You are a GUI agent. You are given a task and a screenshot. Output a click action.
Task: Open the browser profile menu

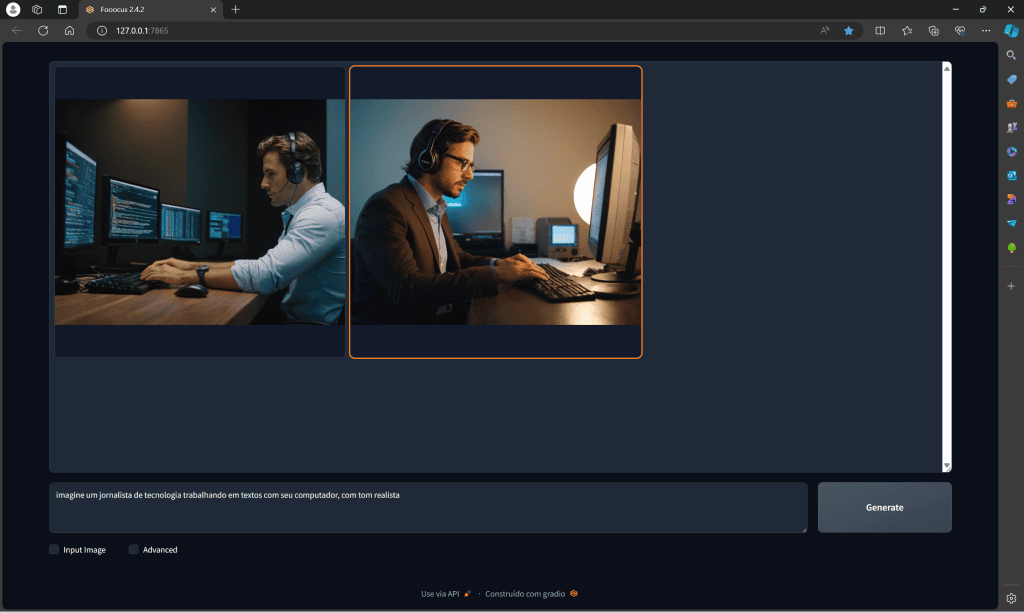click(x=12, y=9)
